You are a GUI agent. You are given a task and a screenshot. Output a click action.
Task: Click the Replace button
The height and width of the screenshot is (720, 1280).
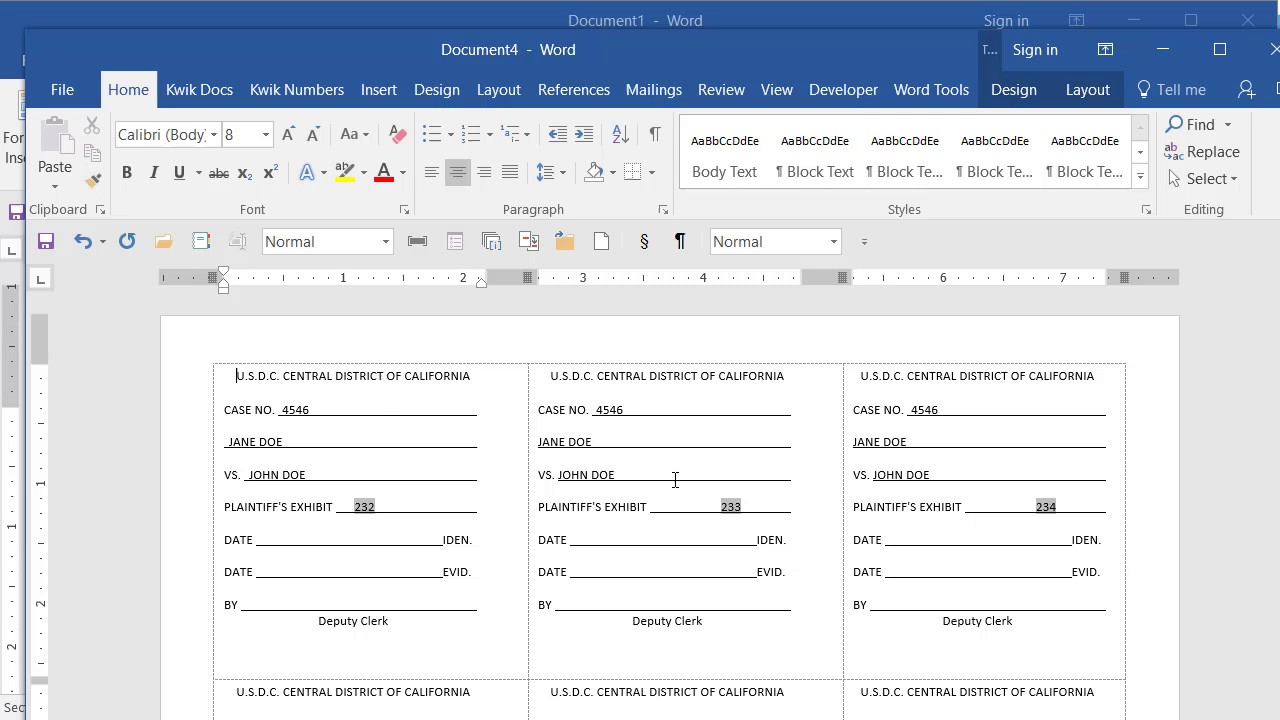[1202, 152]
